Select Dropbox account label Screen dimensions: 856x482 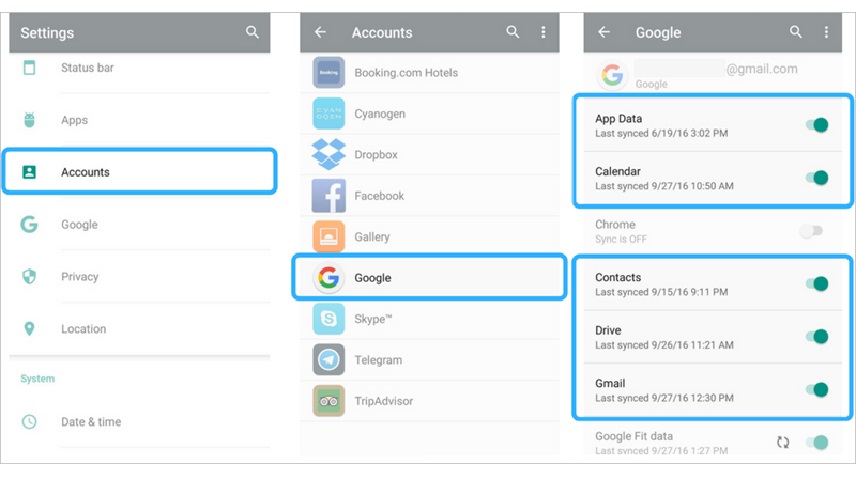376,154
